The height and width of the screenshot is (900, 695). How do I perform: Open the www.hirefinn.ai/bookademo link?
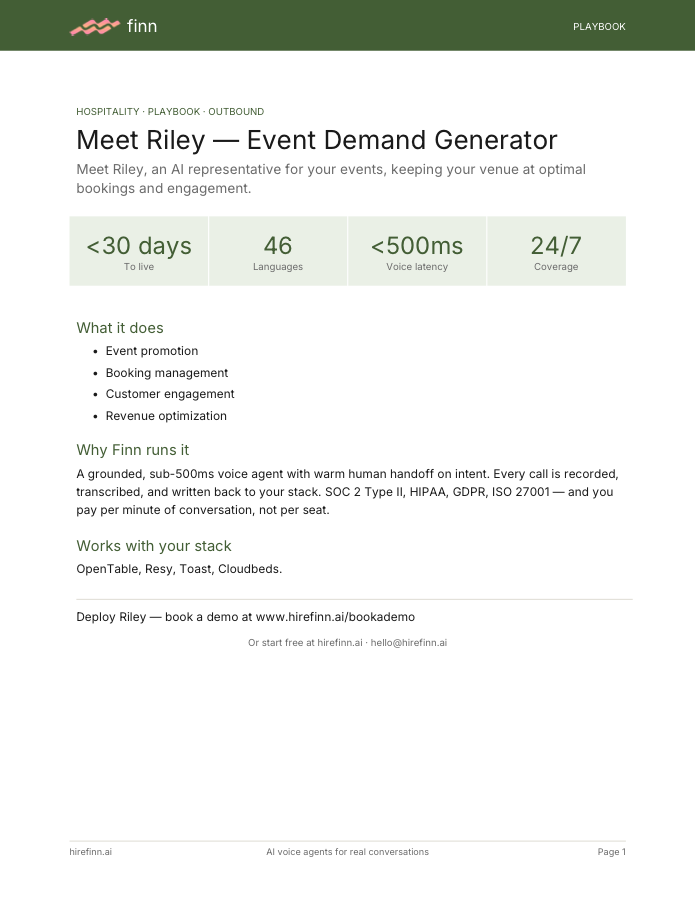[x=335, y=617]
